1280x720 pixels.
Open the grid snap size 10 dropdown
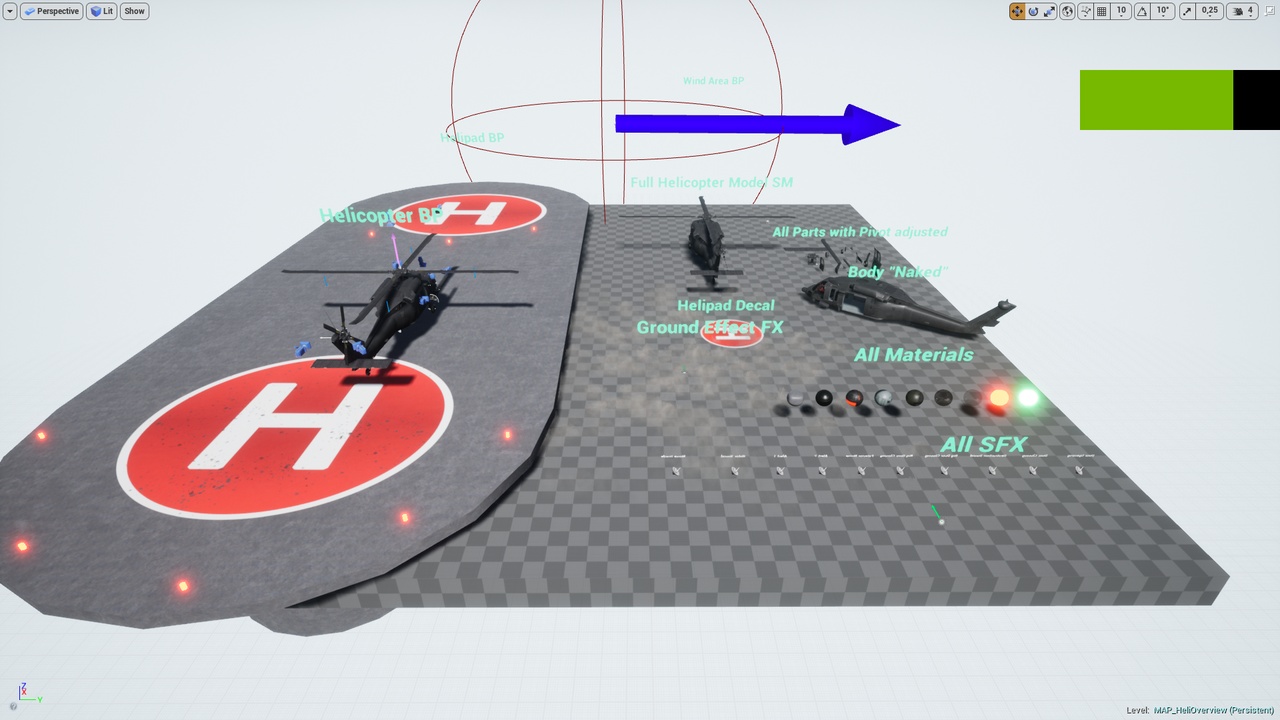pos(1121,11)
